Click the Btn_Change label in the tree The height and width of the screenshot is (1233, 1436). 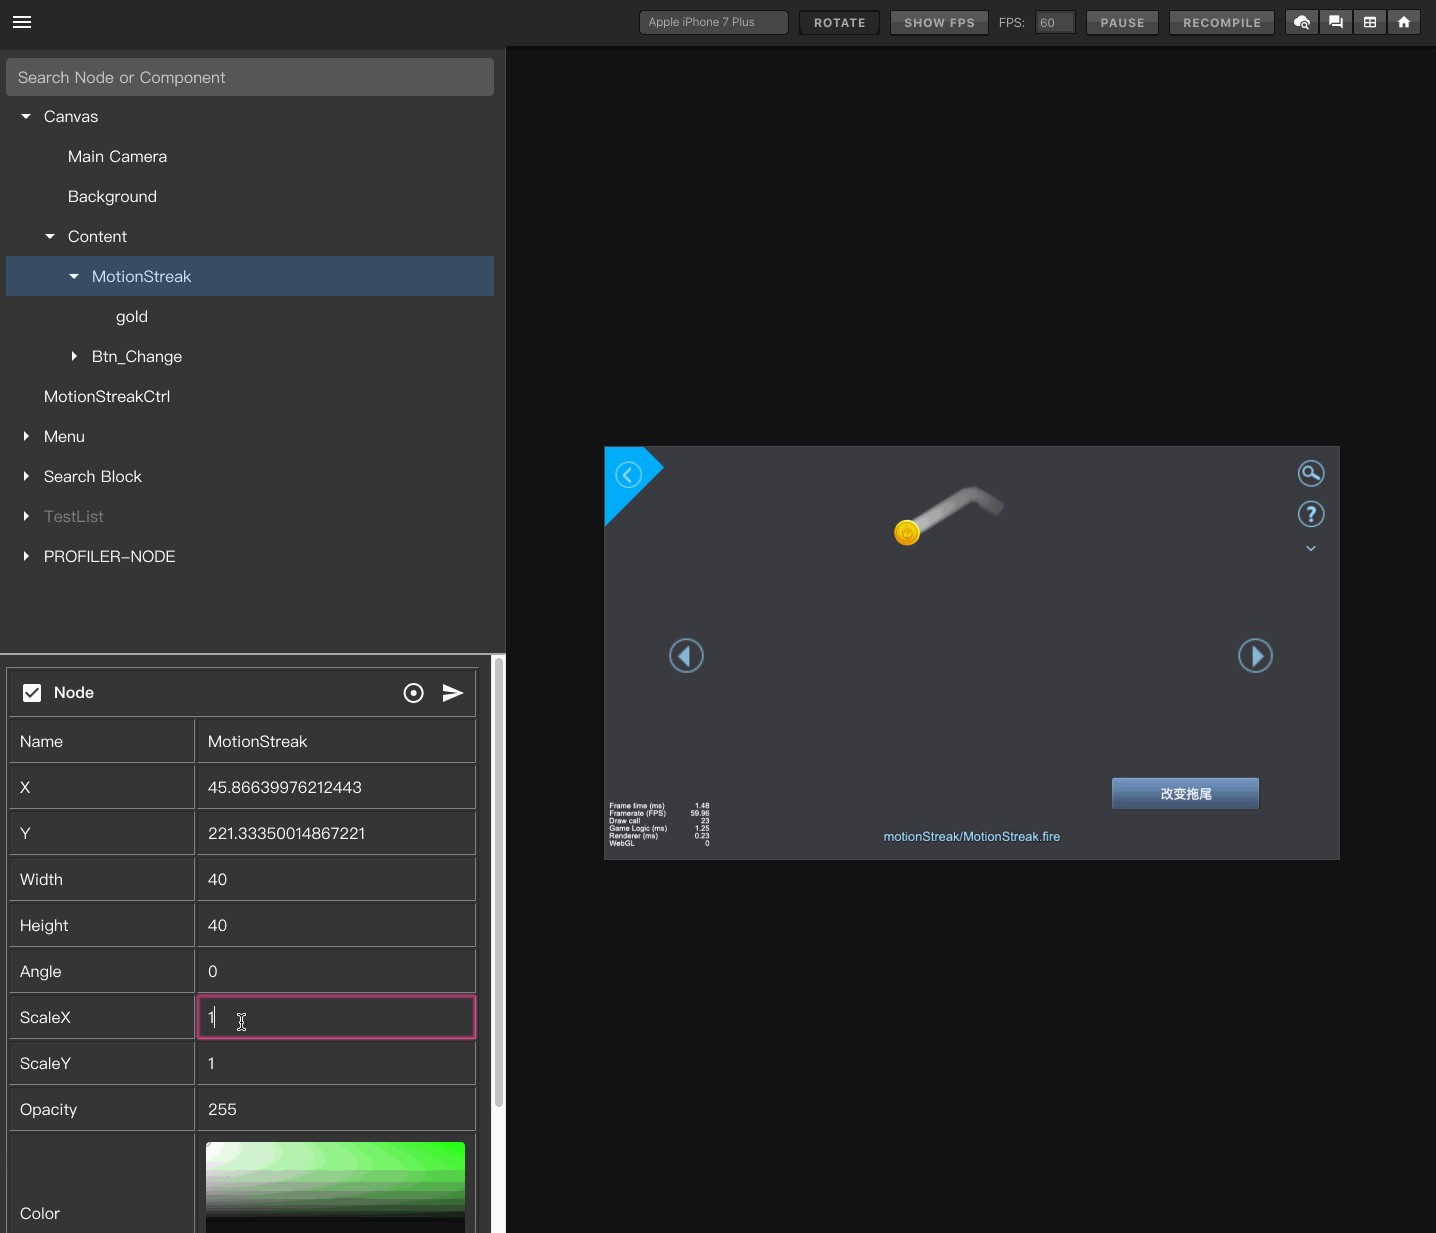(137, 357)
